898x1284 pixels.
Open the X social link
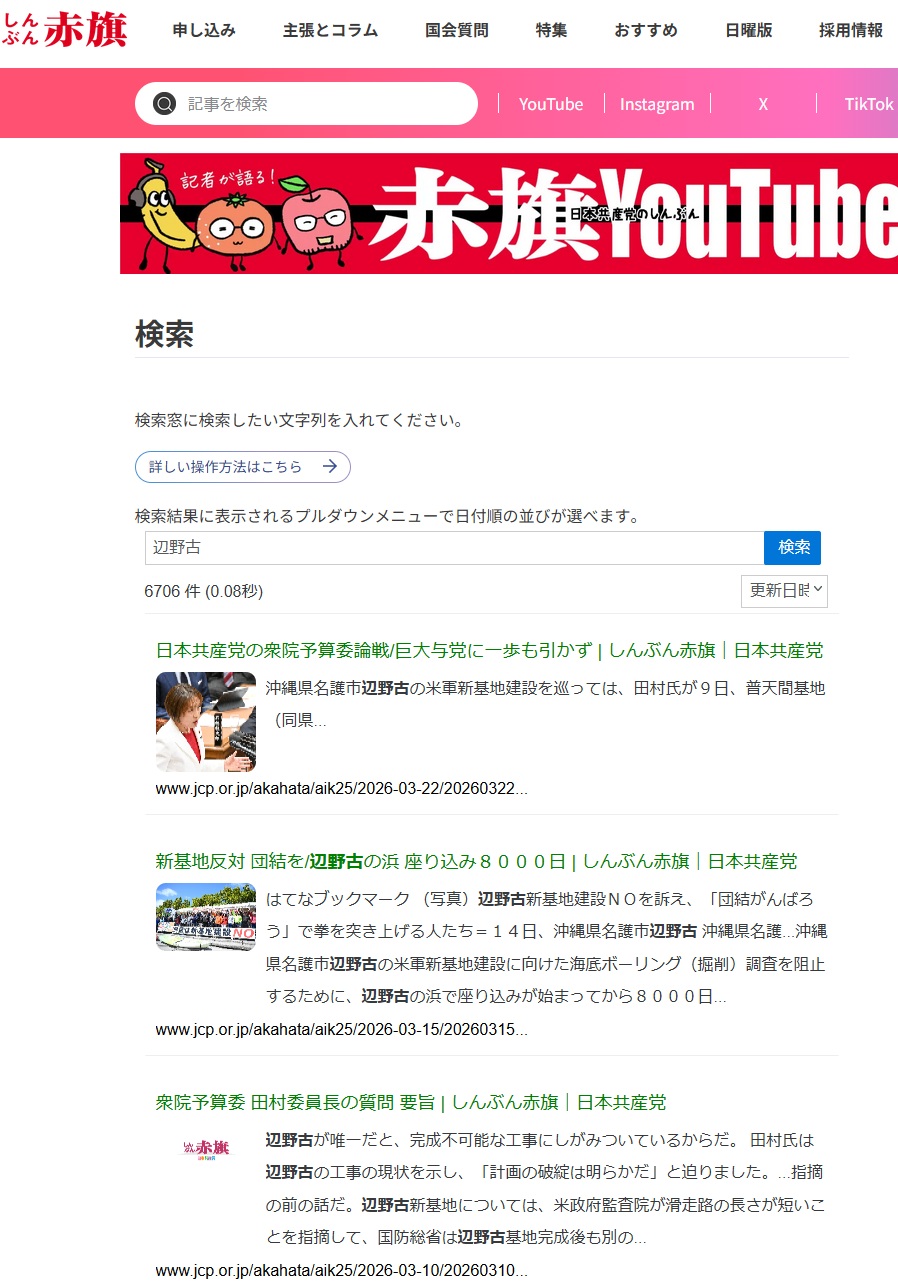[x=763, y=104]
